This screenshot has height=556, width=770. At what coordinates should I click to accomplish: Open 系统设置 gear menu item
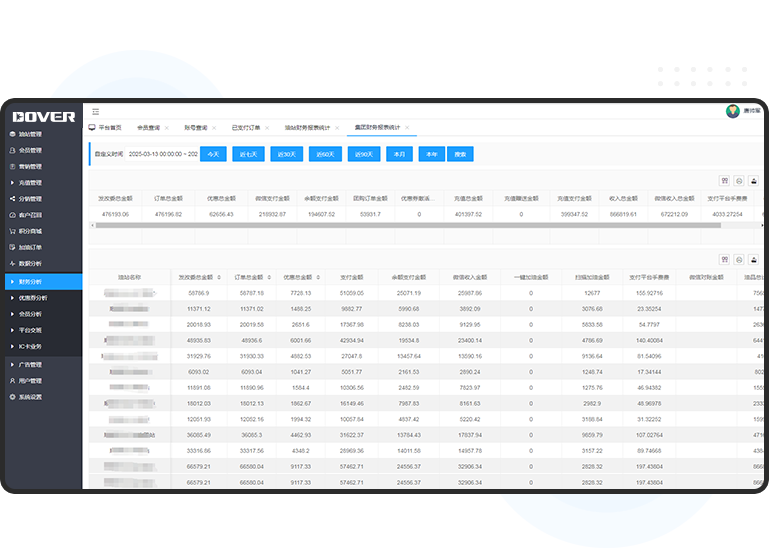[x=31, y=397]
